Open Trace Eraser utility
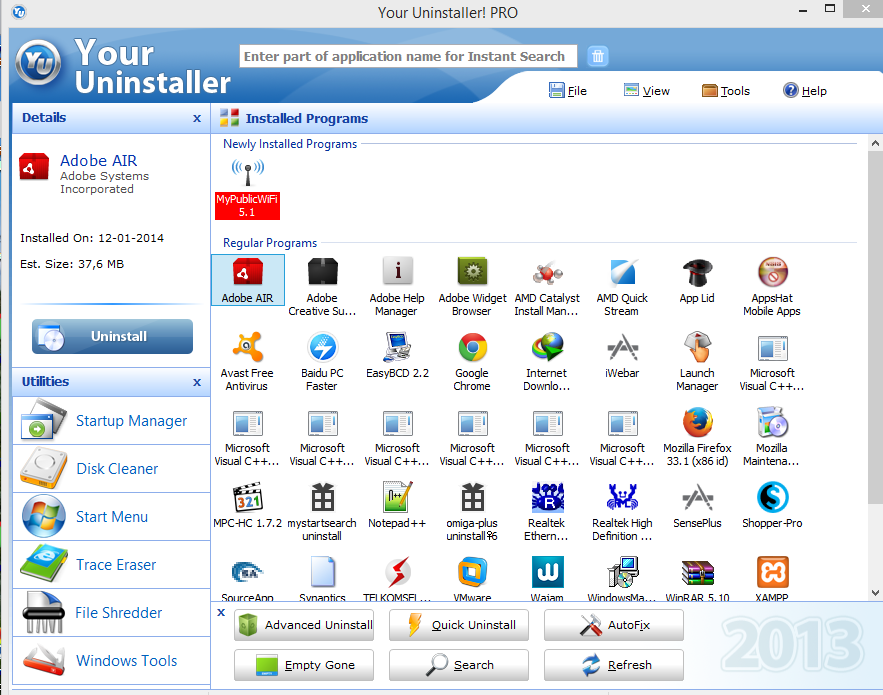This screenshot has width=883, height=695. click(112, 564)
